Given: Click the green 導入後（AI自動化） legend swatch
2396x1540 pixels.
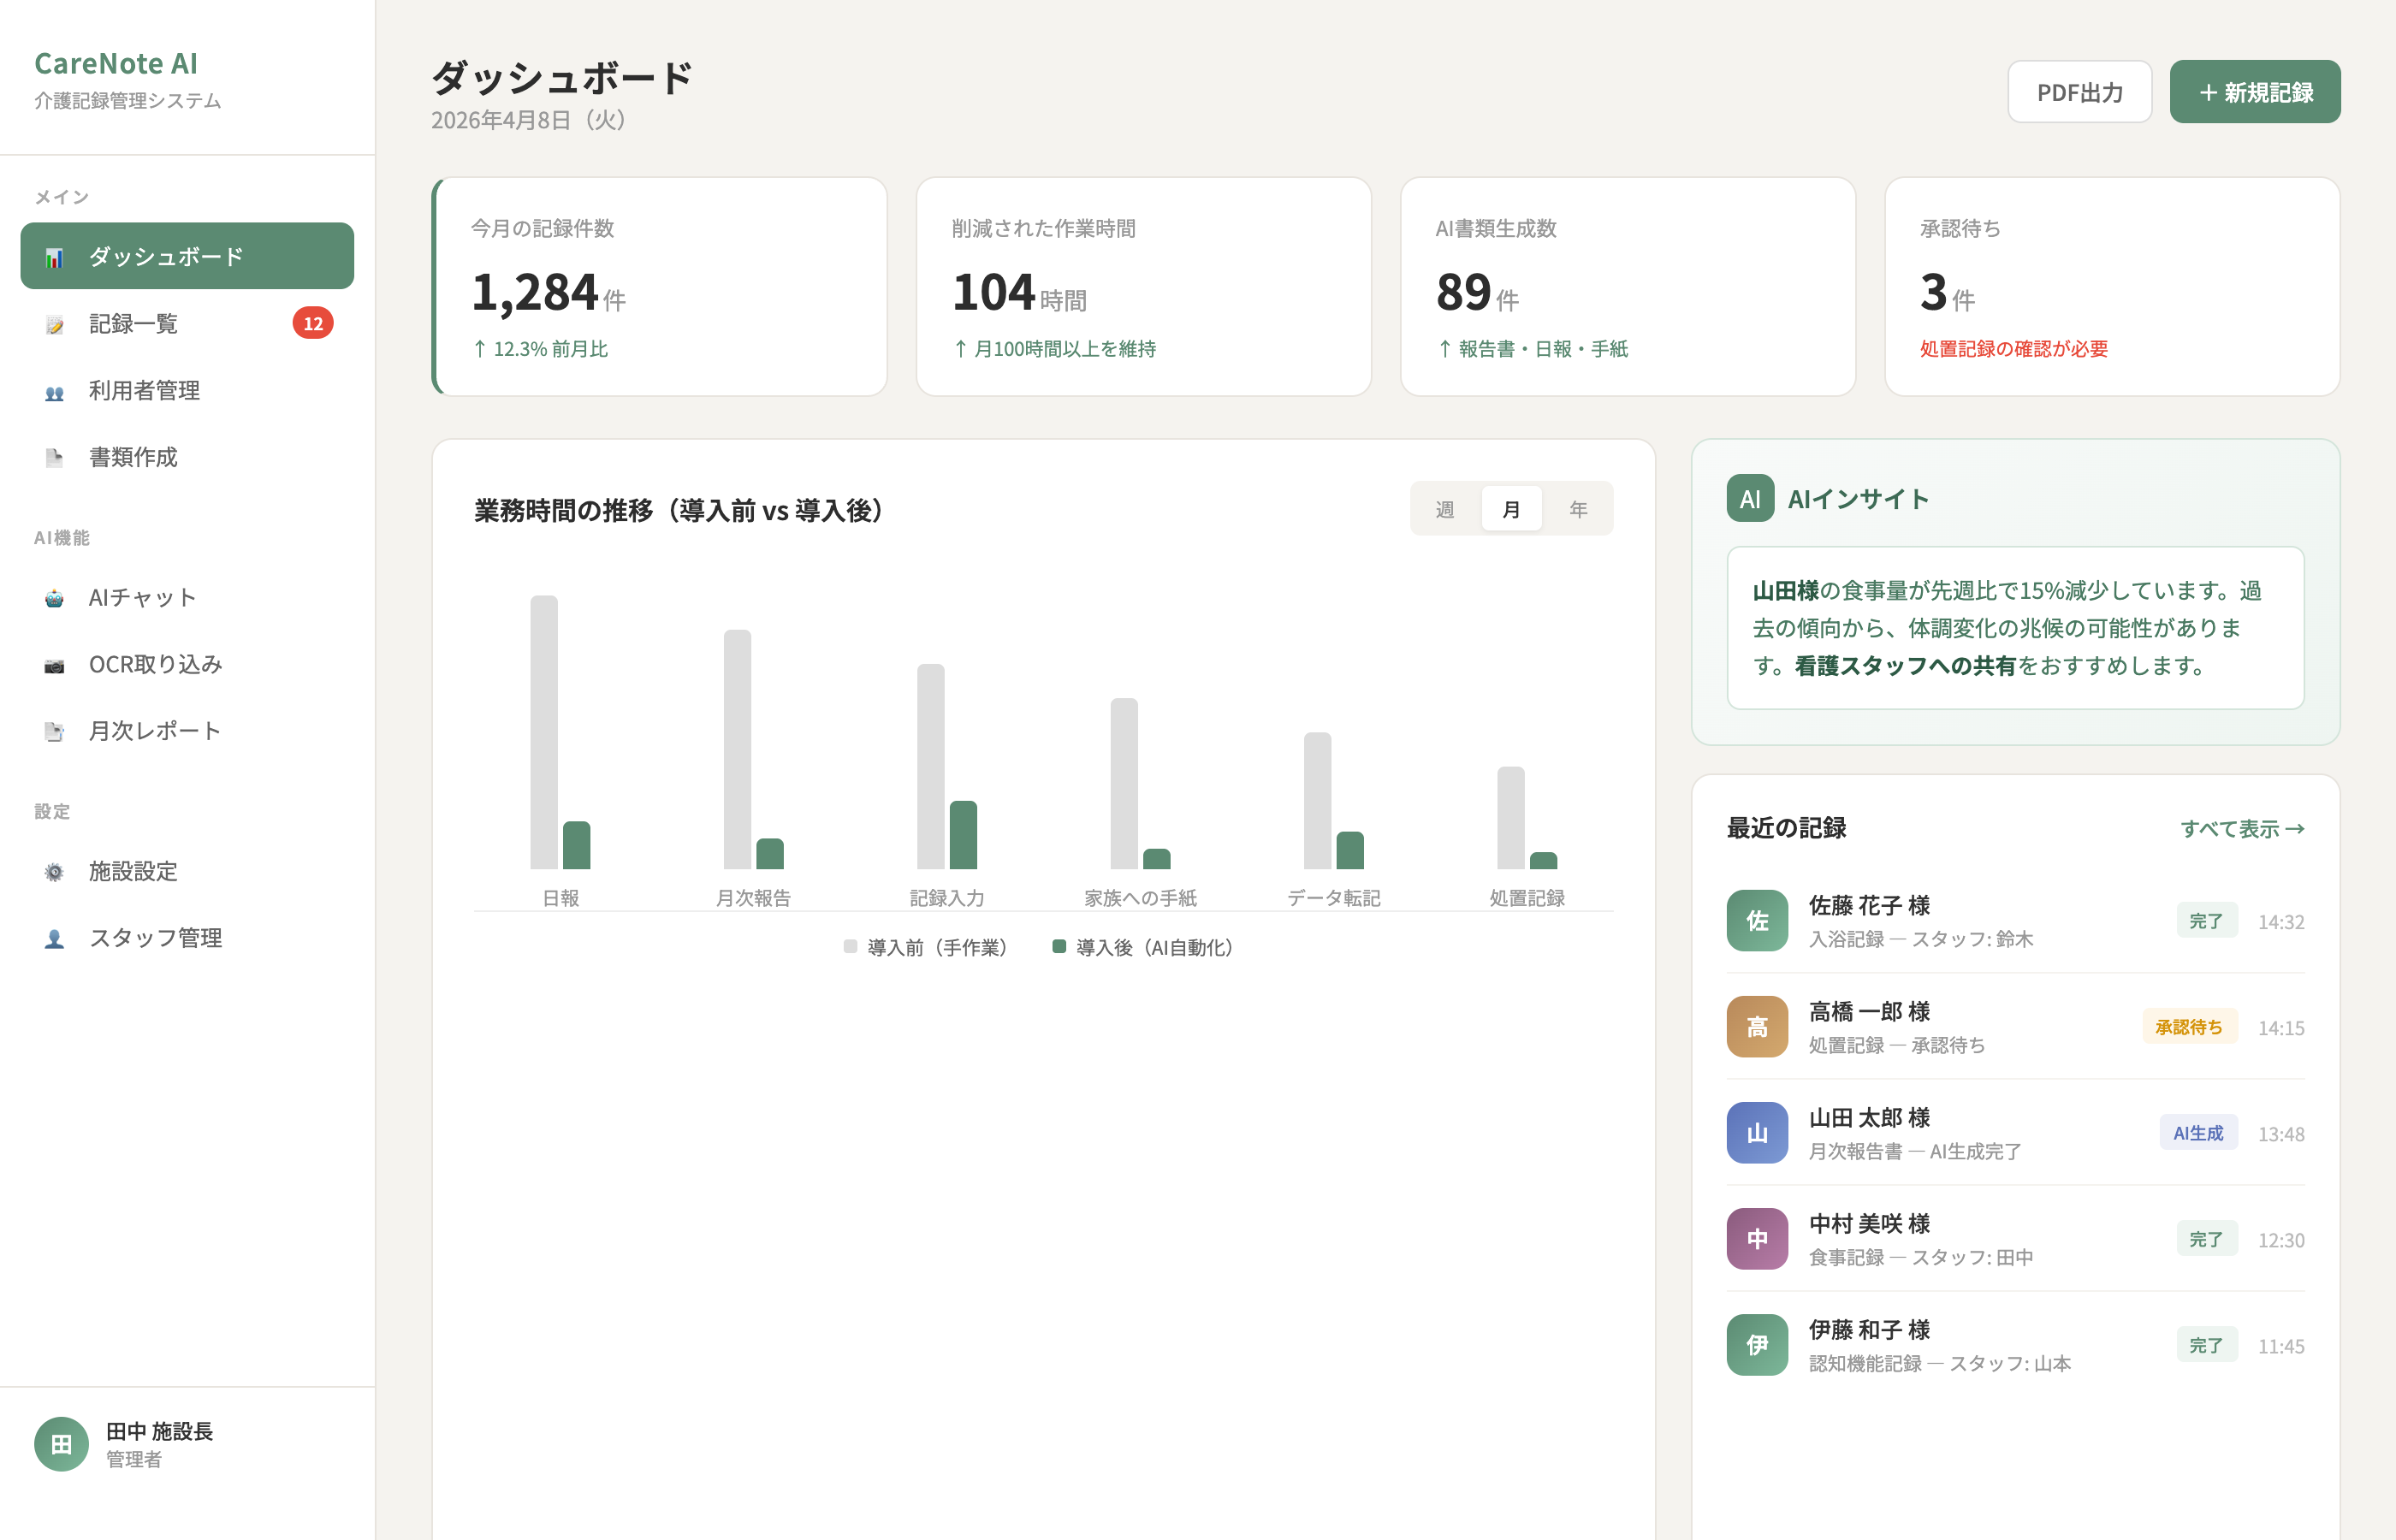Looking at the screenshot, I should (x=1059, y=946).
